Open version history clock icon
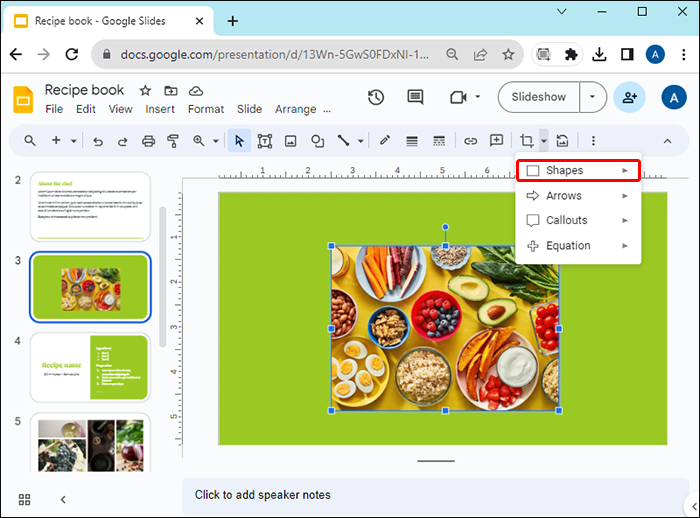The width and height of the screenshot is (700, 518). coord(376,97)
